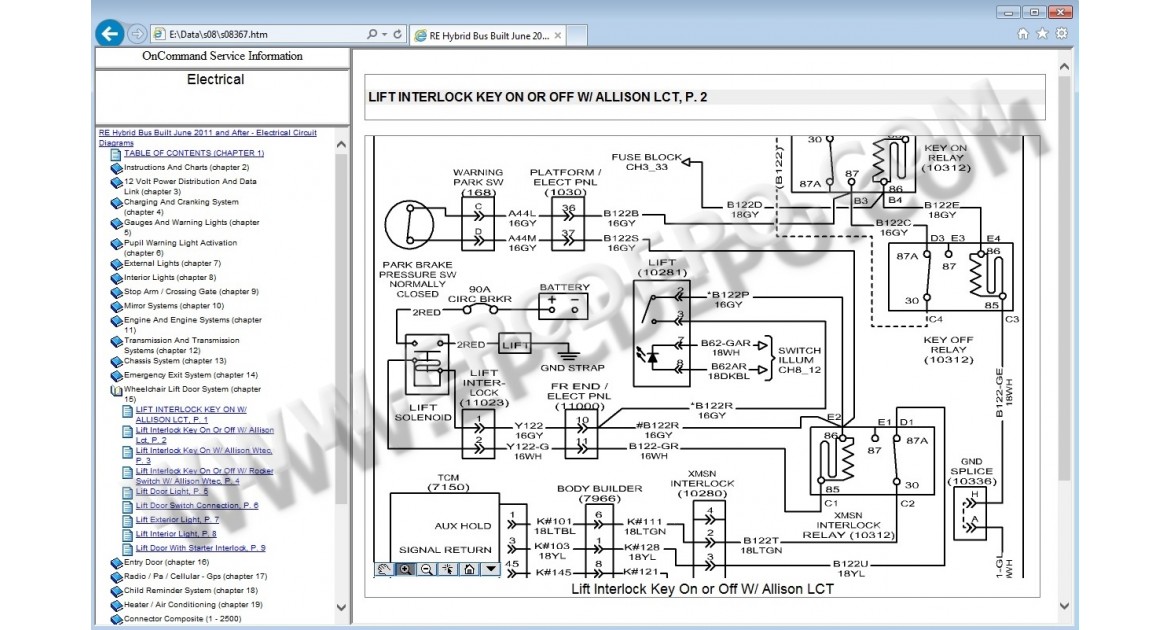Go back with the browser back arrow

pos(110,34)
